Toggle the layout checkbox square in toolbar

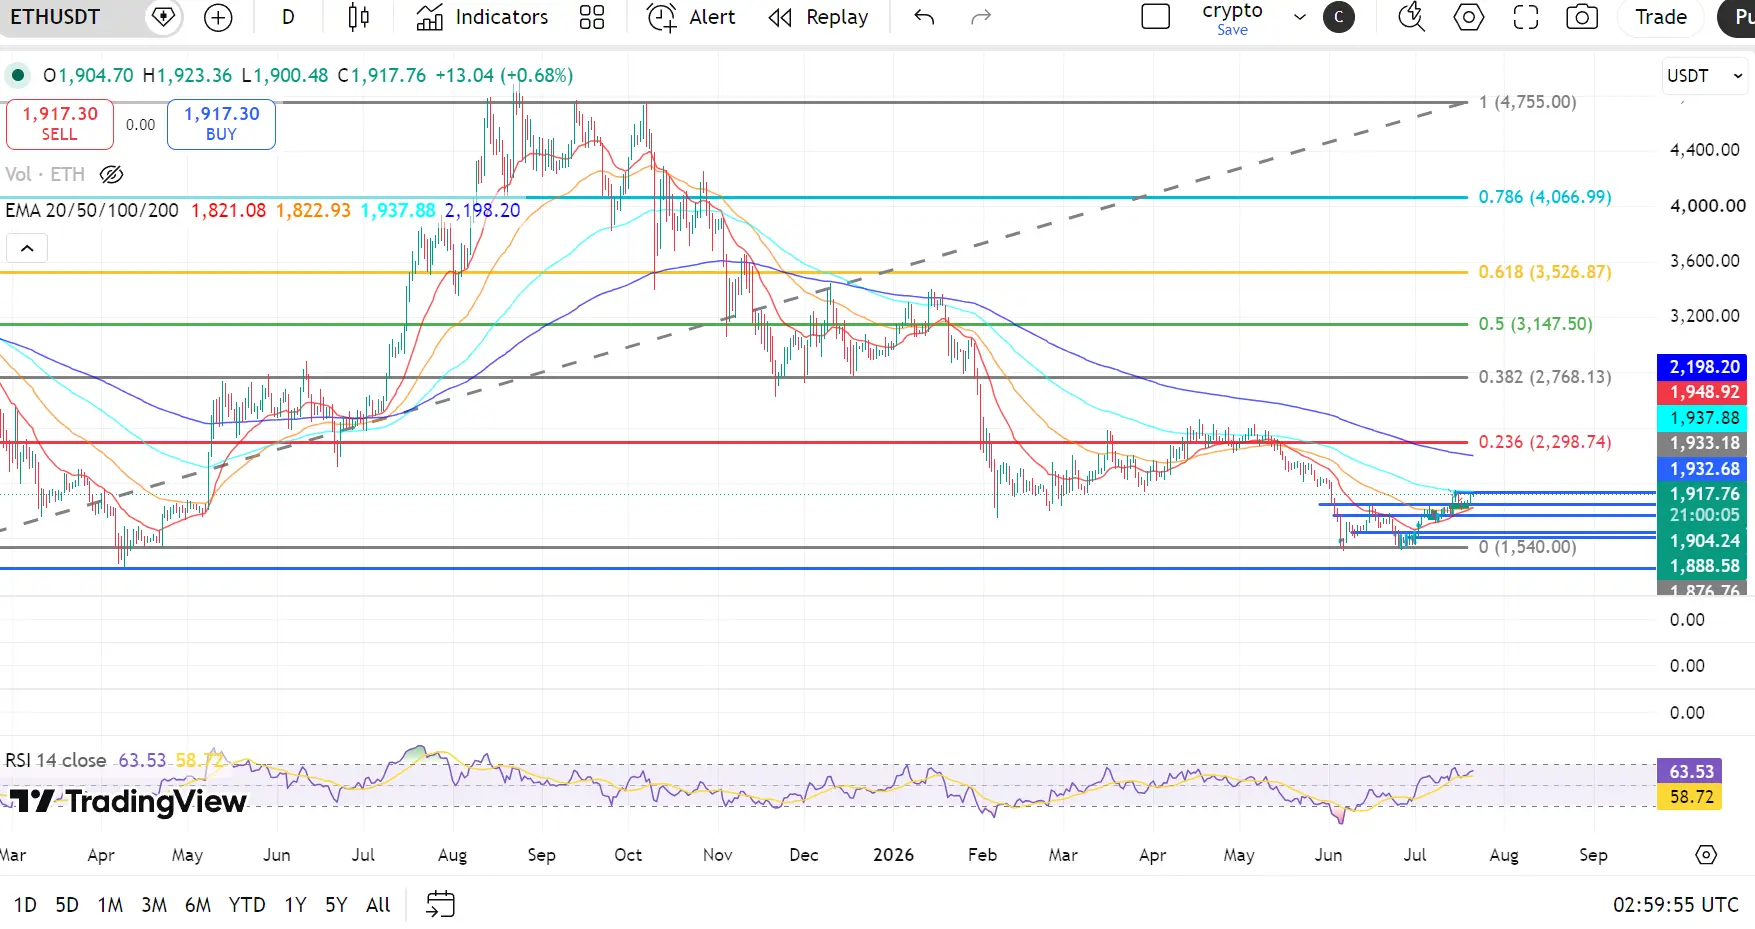click(1155, 17)
